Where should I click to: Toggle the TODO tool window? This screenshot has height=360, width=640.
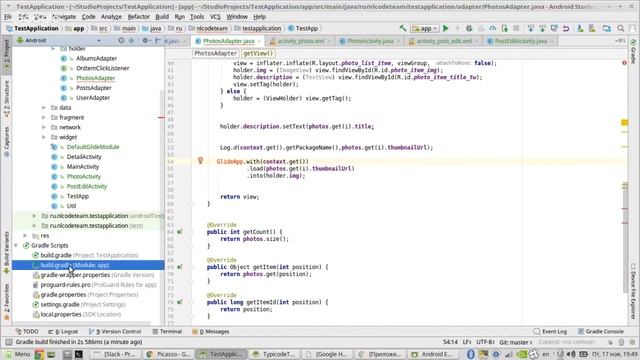coord(27,331)
